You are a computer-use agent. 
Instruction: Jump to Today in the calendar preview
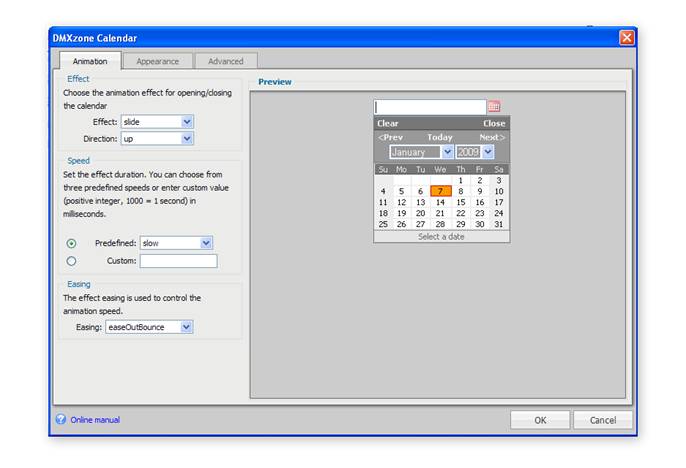point(440,137)
